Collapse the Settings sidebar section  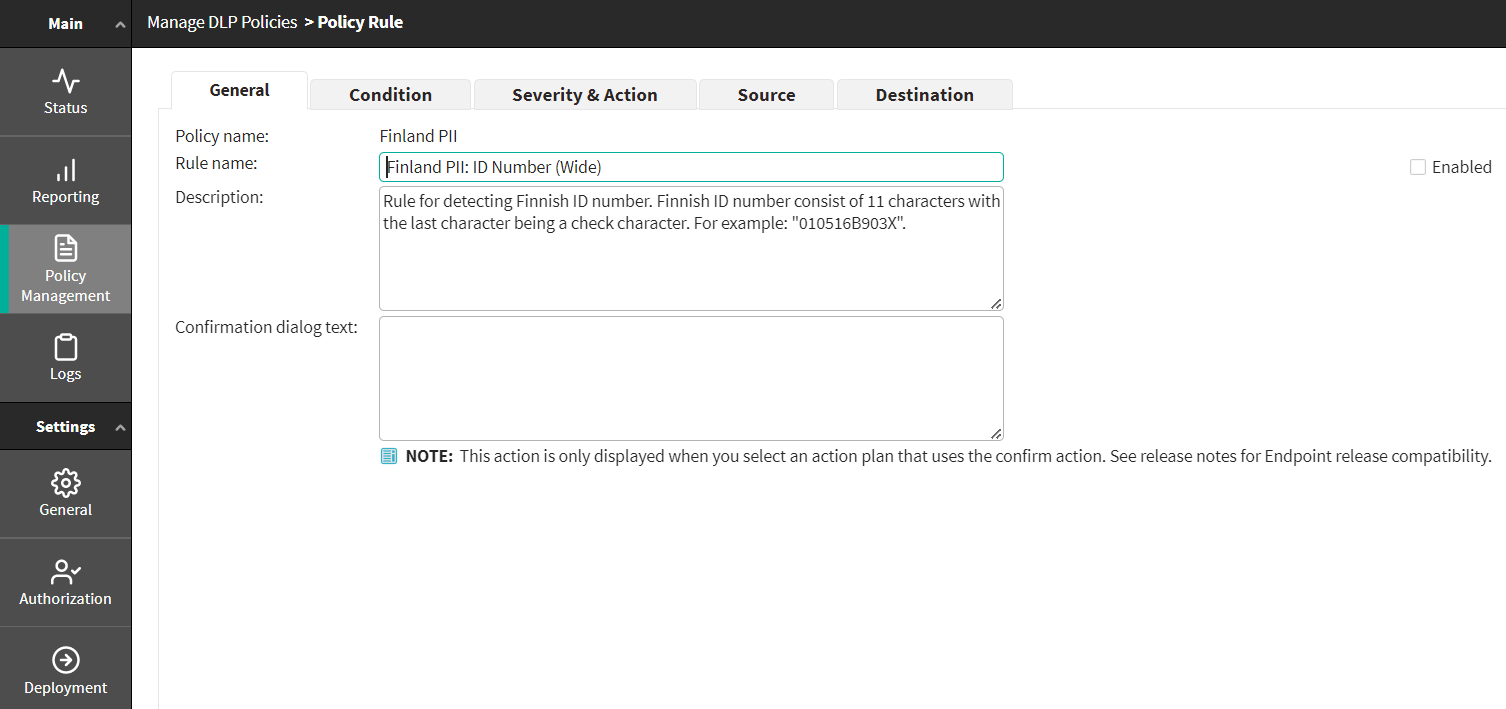pos(120,427)
